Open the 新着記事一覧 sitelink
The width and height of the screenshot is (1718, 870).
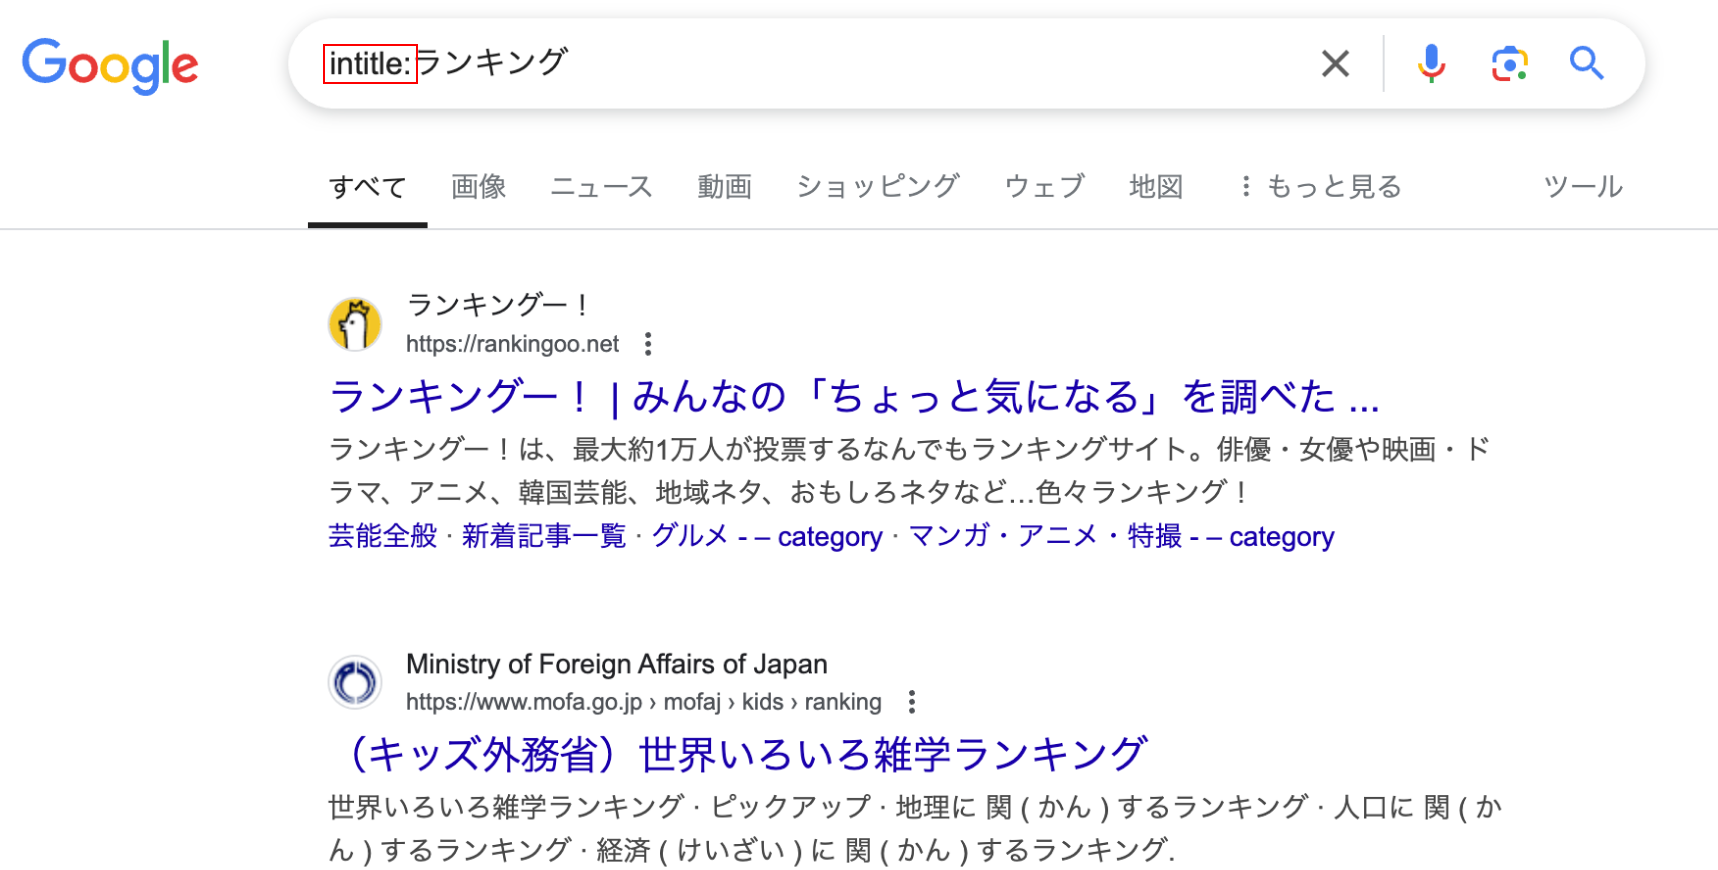tap(544, 536)
